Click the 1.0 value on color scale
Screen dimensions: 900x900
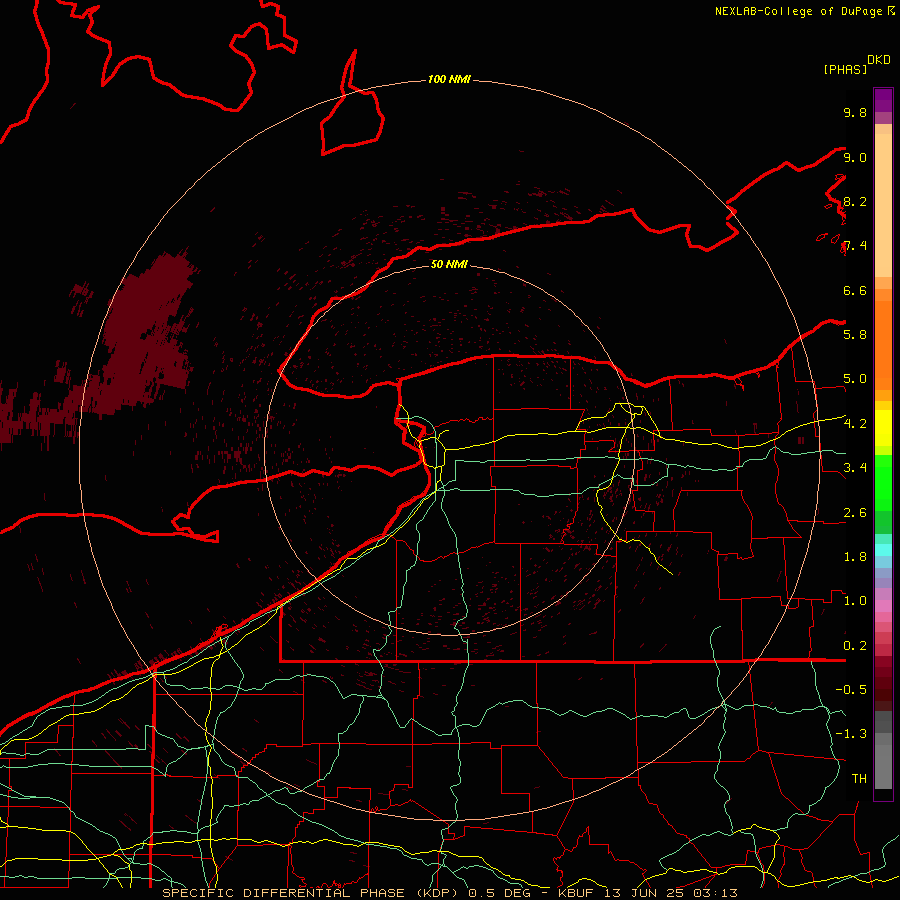[x=855, y=601]
